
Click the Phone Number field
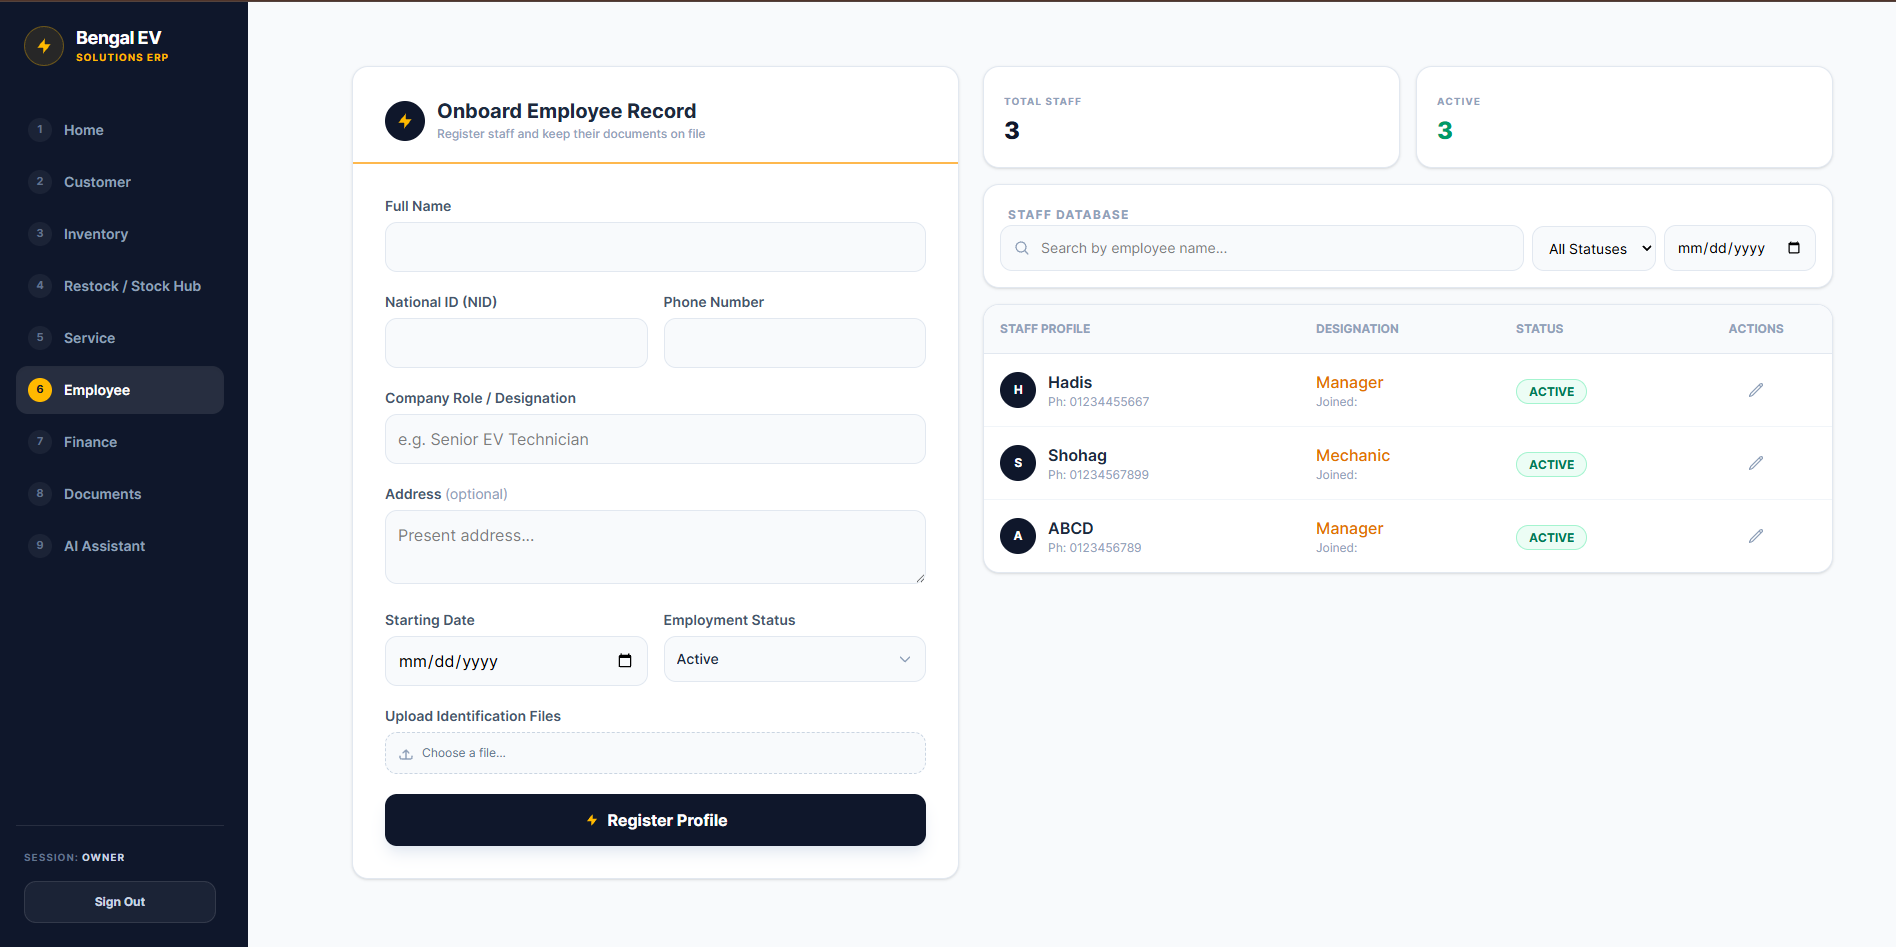coord(795,343)
